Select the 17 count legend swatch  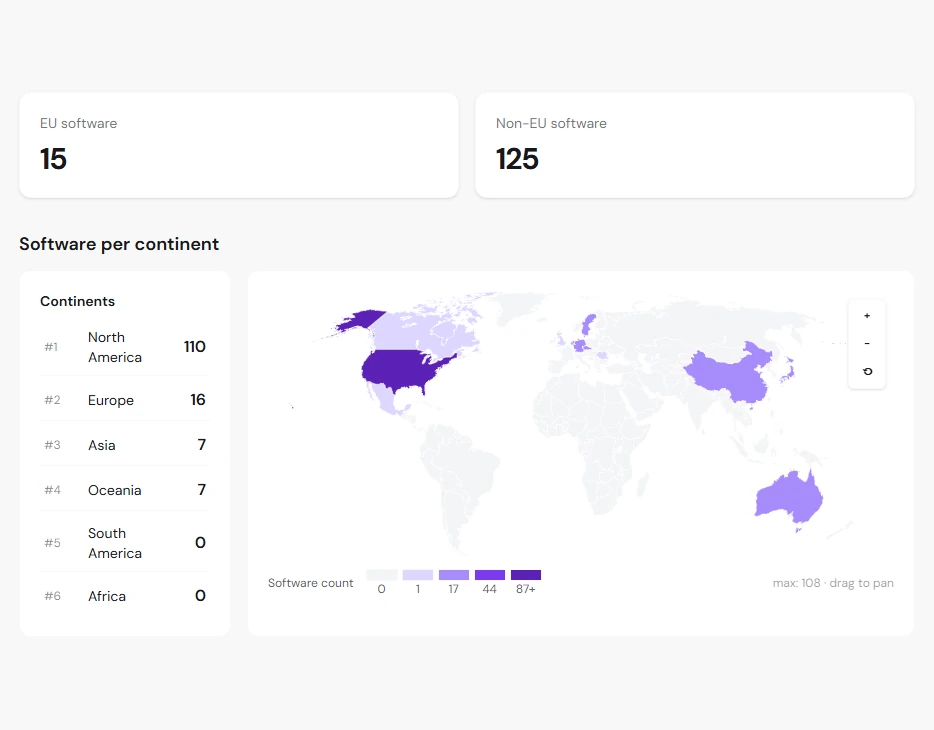click(x=454, y=575)
